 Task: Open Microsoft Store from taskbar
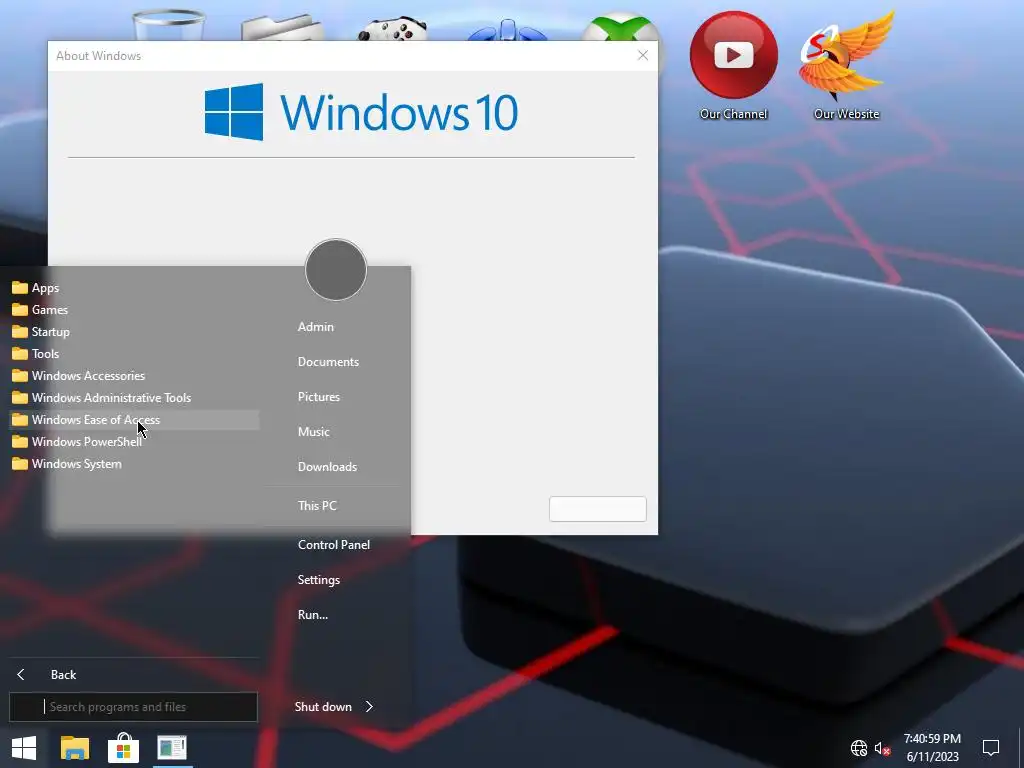pyautogui.click(x=123, y=748)
